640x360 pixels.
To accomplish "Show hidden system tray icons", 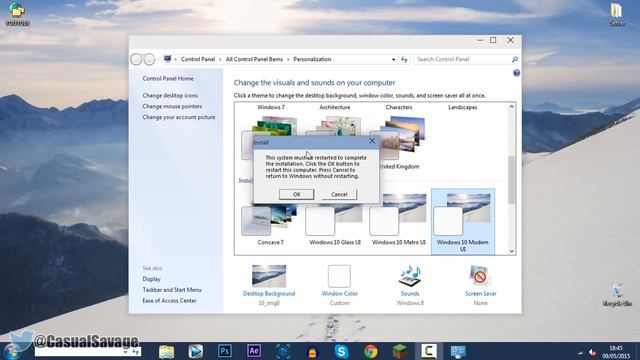I will (x=580, y=353).
